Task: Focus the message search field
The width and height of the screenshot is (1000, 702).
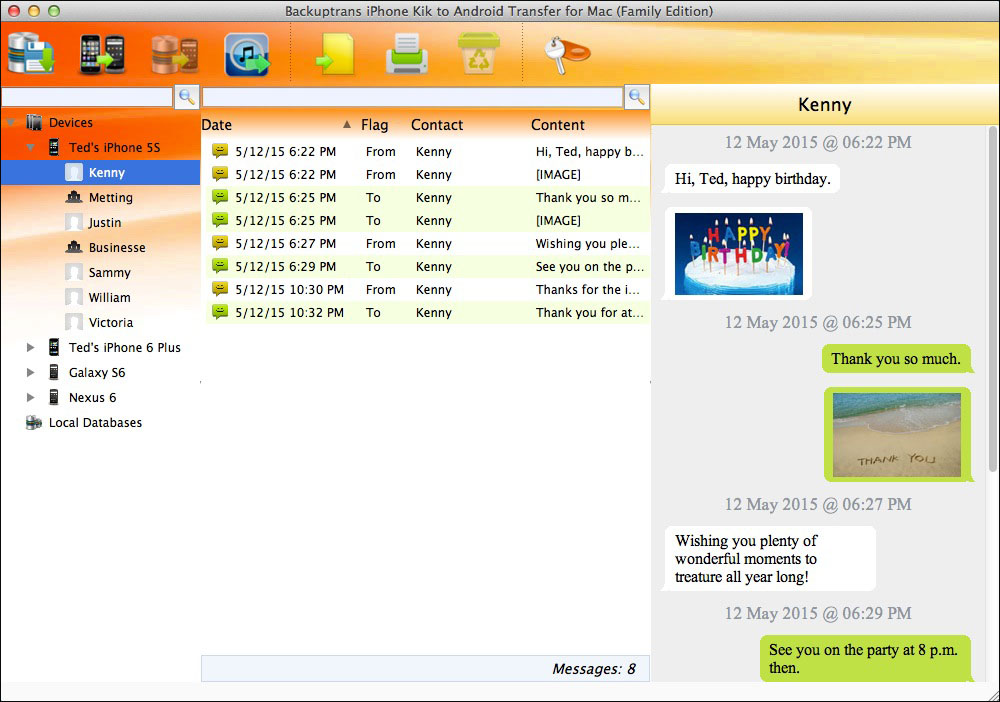Action: point(413,97)
